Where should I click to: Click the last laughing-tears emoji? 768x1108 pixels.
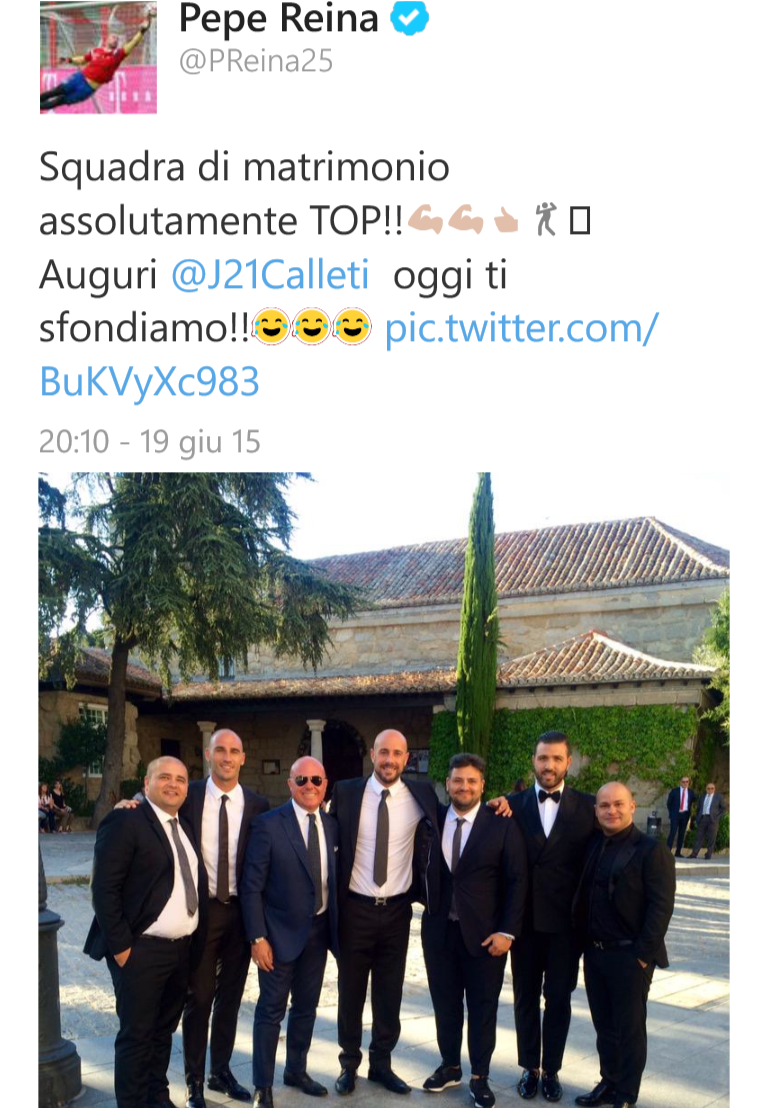coord(352,326)
